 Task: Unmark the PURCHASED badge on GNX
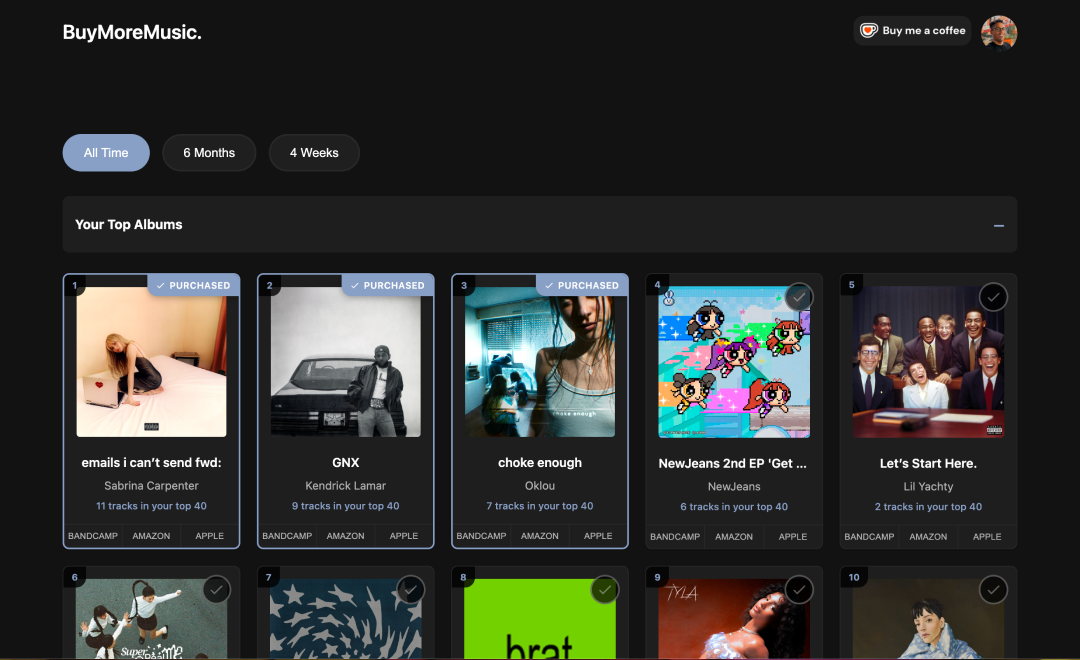(388, 285)
